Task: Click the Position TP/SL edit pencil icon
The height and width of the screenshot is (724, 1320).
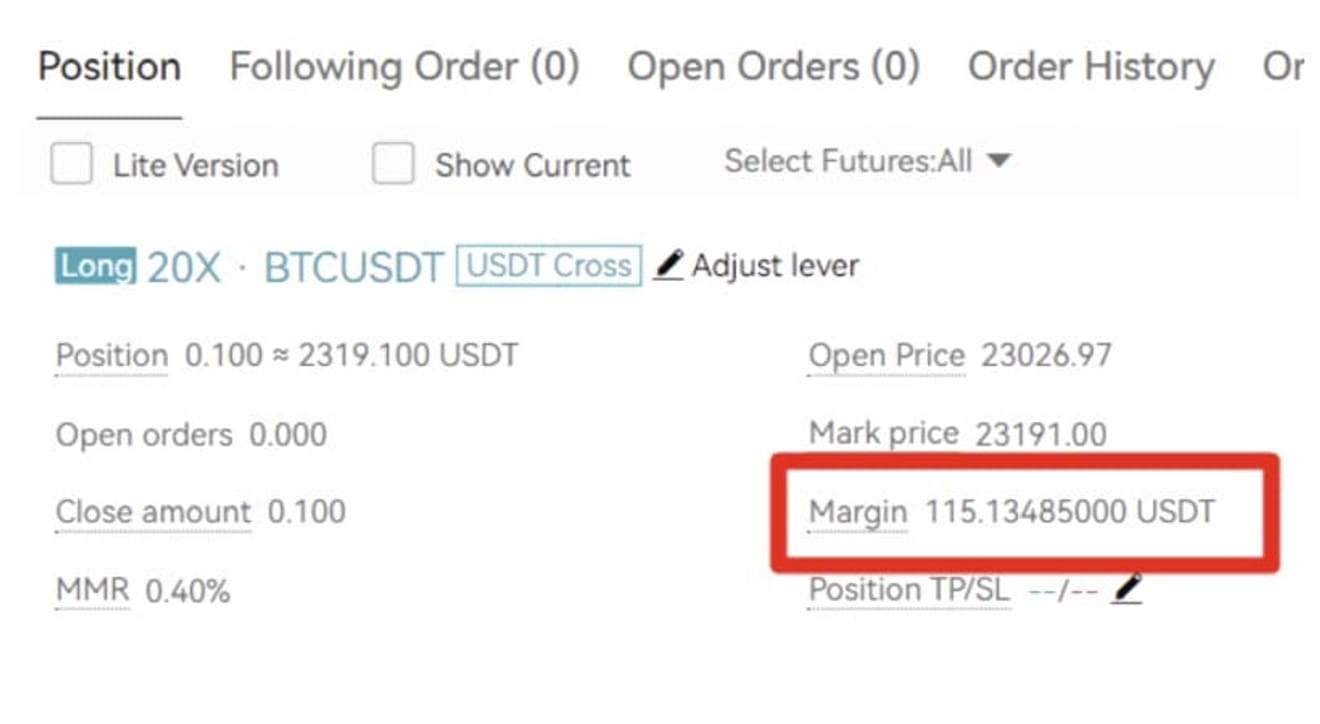Action: click(x=1127, y=589)
